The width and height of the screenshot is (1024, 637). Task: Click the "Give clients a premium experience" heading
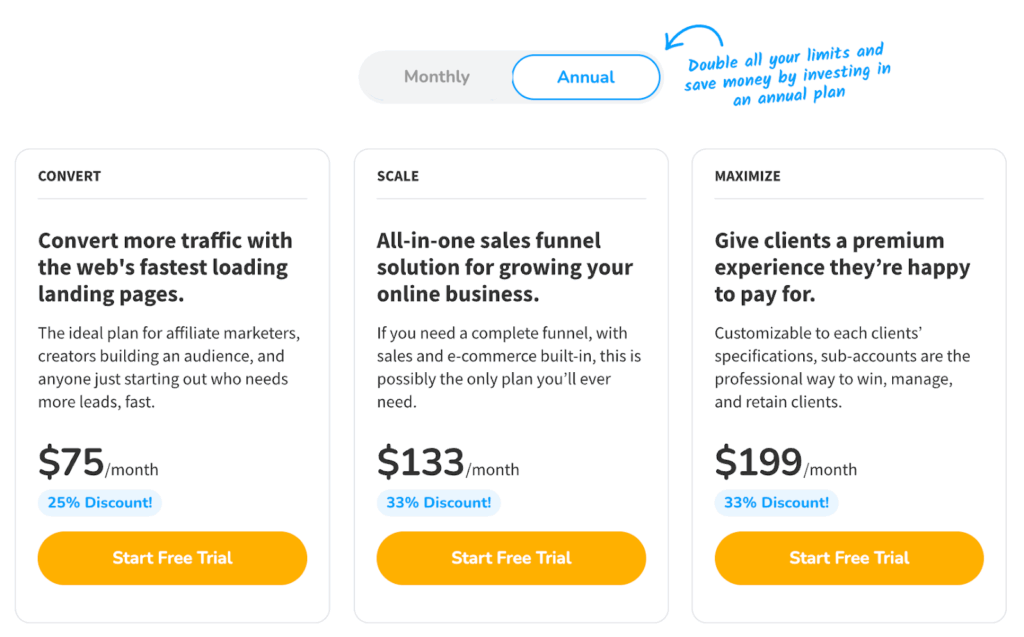pos(843,267)
